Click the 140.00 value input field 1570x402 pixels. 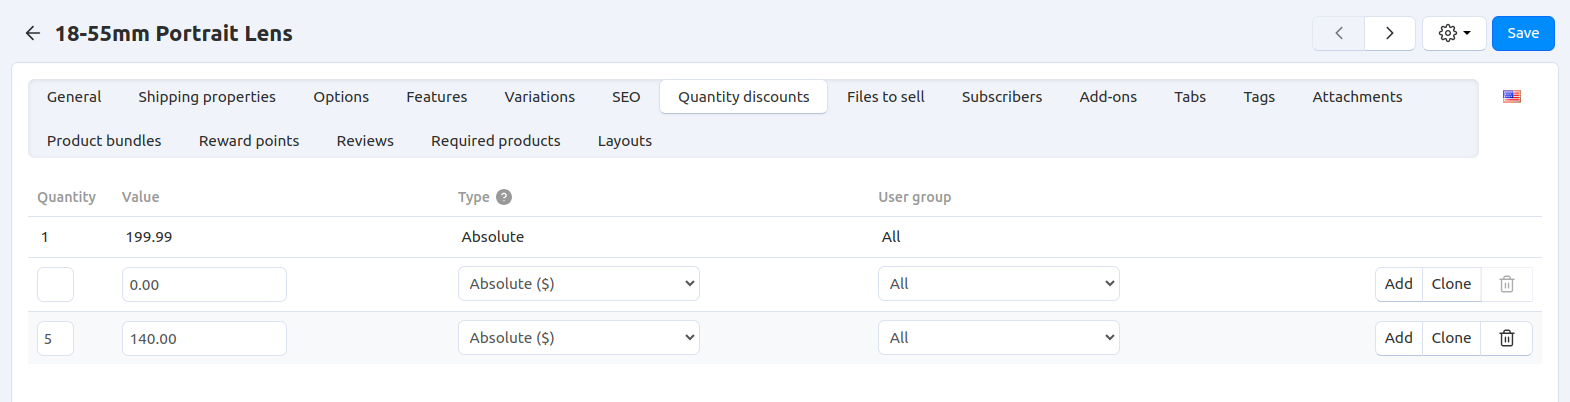coord(204,338)
